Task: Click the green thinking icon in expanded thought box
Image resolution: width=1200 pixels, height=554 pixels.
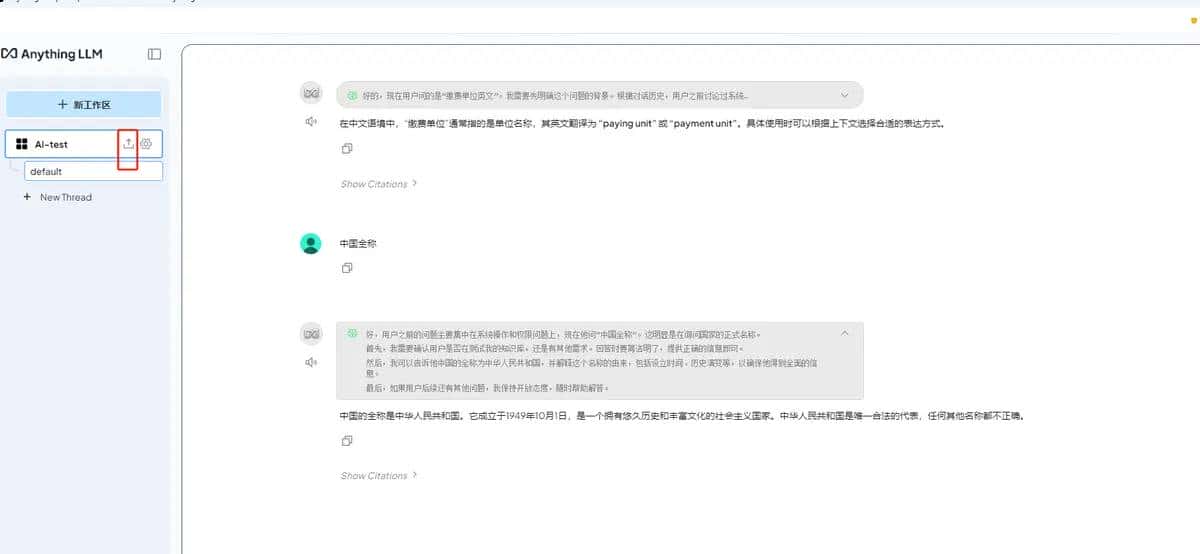Action: (x=352, y=333)
